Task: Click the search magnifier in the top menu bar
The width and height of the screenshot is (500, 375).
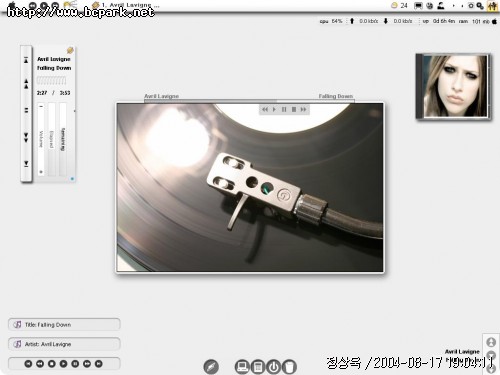Action: [480, 5]
